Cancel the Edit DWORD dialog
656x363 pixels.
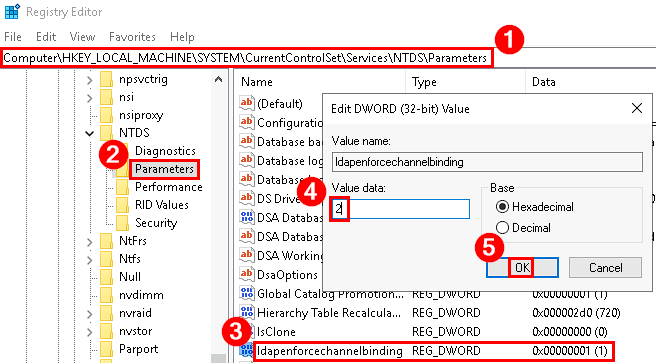tap(605, 267)
